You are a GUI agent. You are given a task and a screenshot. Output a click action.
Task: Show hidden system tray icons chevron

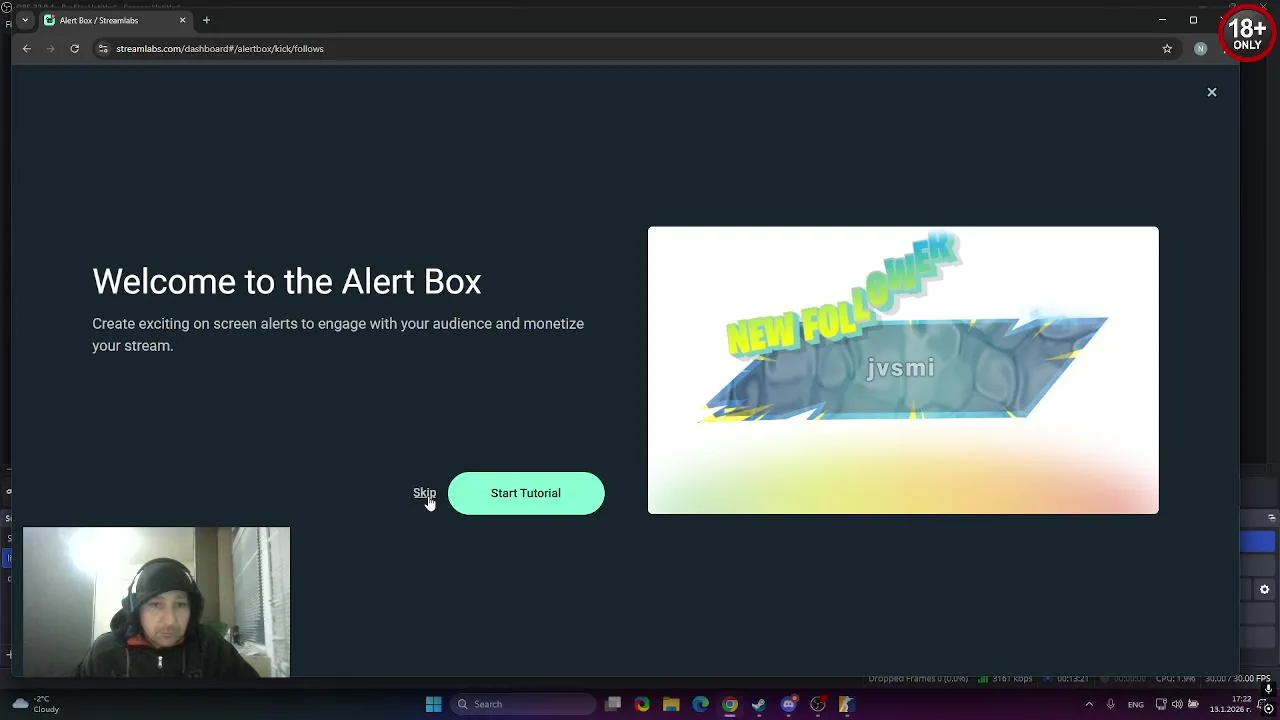tap(1090, 704)
